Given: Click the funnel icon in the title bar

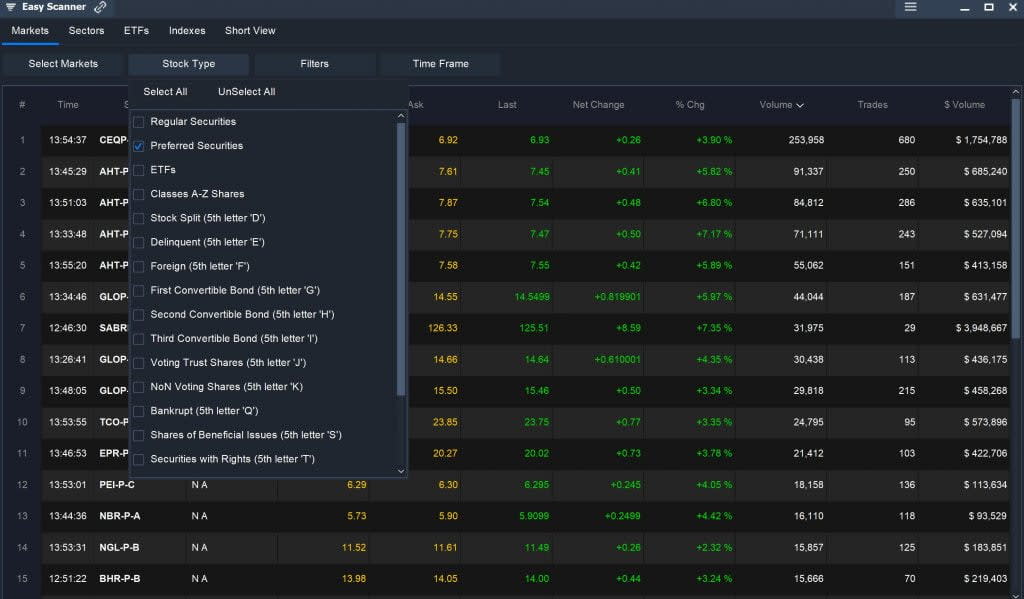Looking at the screenshot, I should 11,7.
